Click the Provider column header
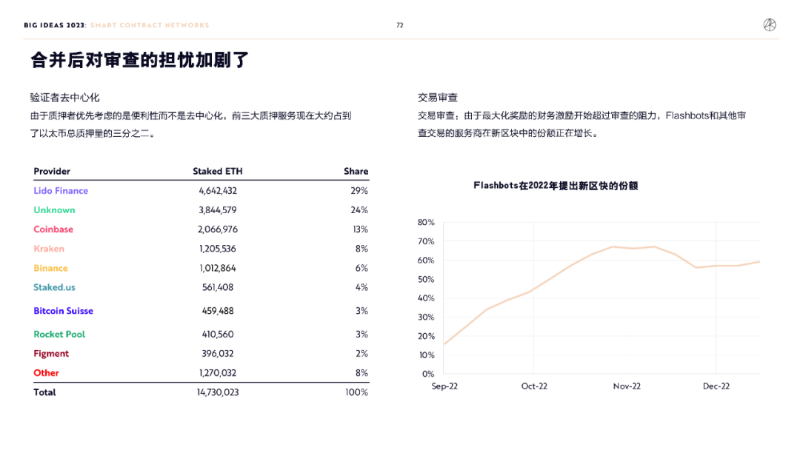This screenshot has height=450, width=800. [x=52, y=171]
